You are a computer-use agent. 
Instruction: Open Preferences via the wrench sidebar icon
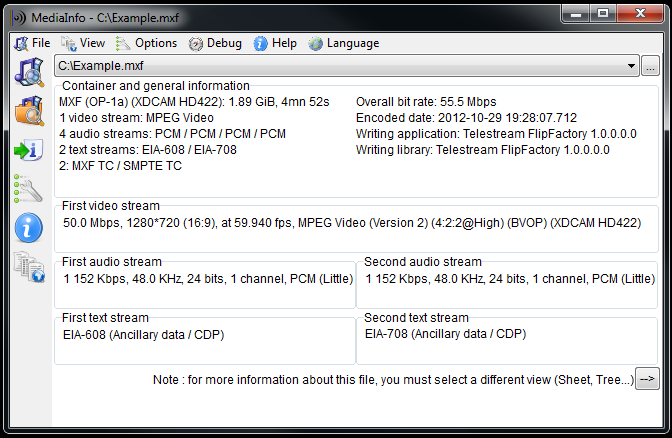(28, 188)
